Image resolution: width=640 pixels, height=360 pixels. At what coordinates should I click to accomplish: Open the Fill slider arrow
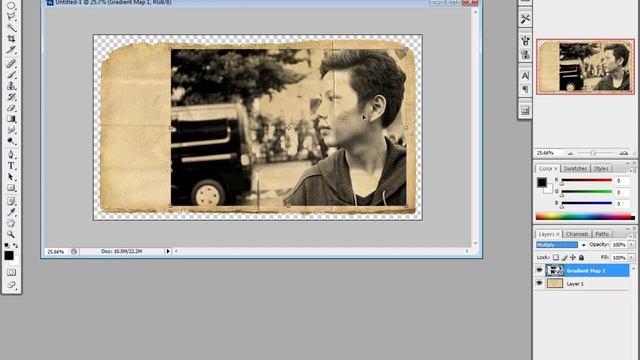(x=631, y=258)
